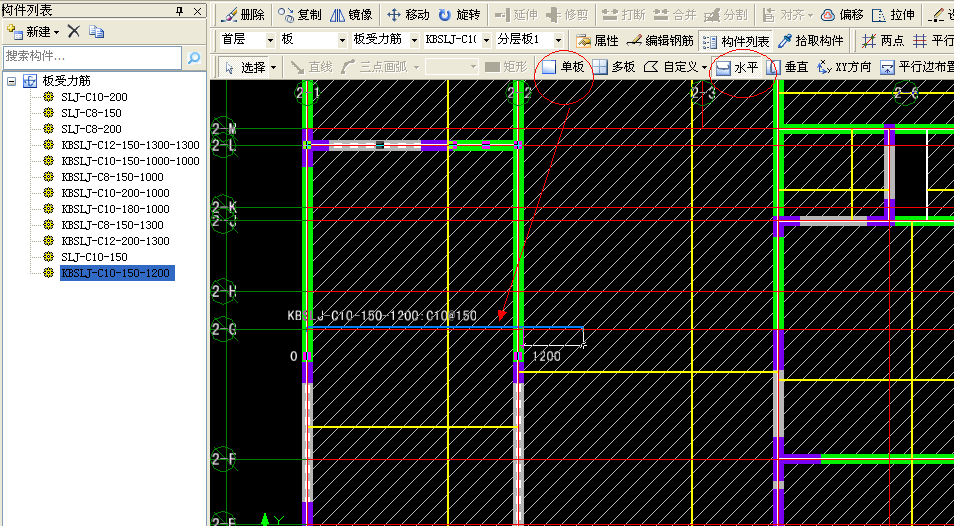
Task: Select SLJ-C10-150 in the list
Action: 94,257
